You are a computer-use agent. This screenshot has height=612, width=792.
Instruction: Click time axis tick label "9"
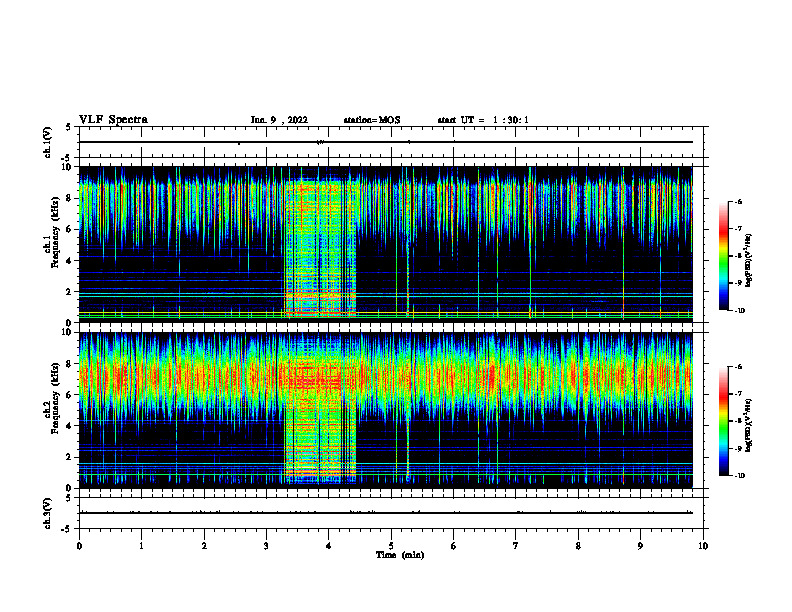[640, 546]
